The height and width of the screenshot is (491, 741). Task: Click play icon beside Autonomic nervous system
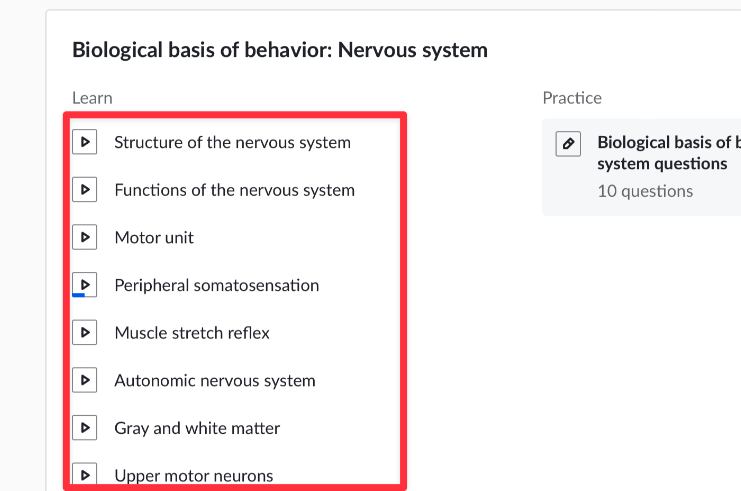85,380
